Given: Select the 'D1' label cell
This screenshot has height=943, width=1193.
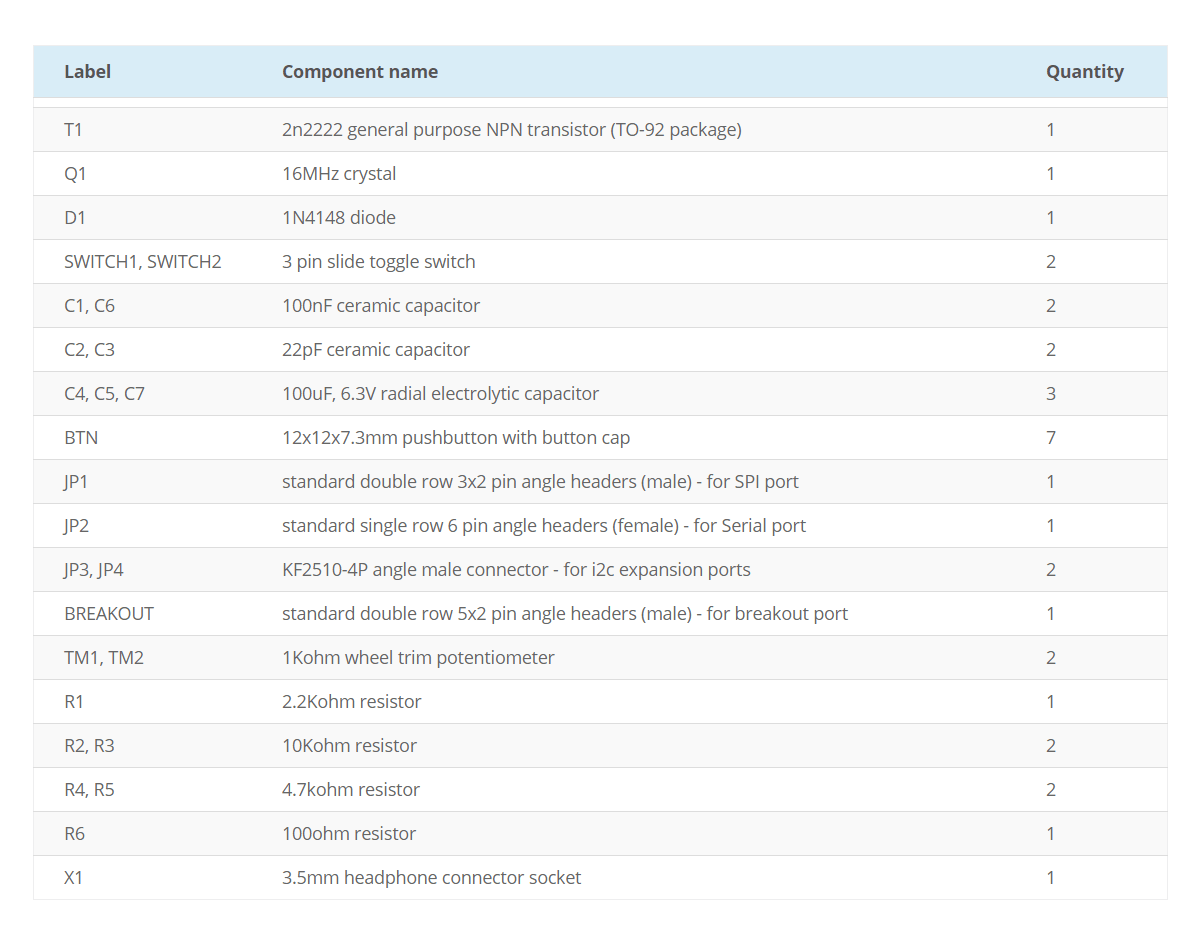Looking at the screenshot, I should [75, 218].
